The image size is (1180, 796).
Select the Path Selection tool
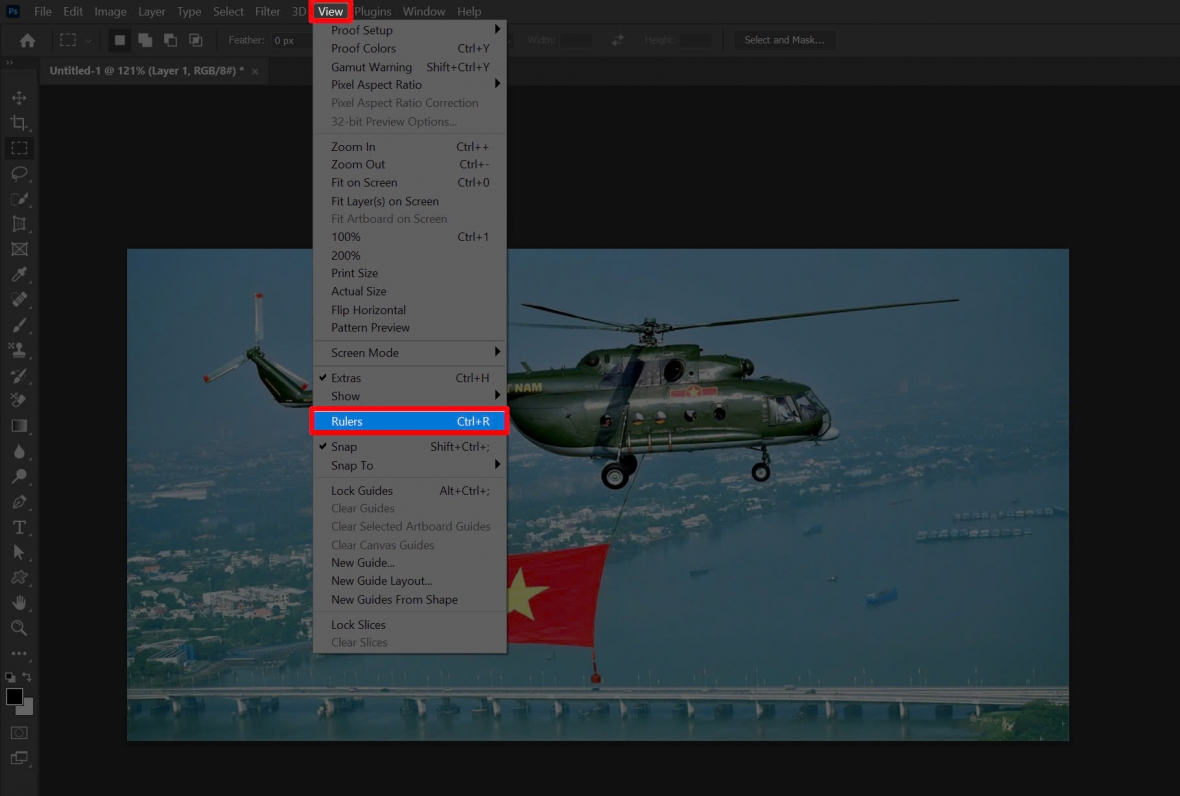point(19,552)
